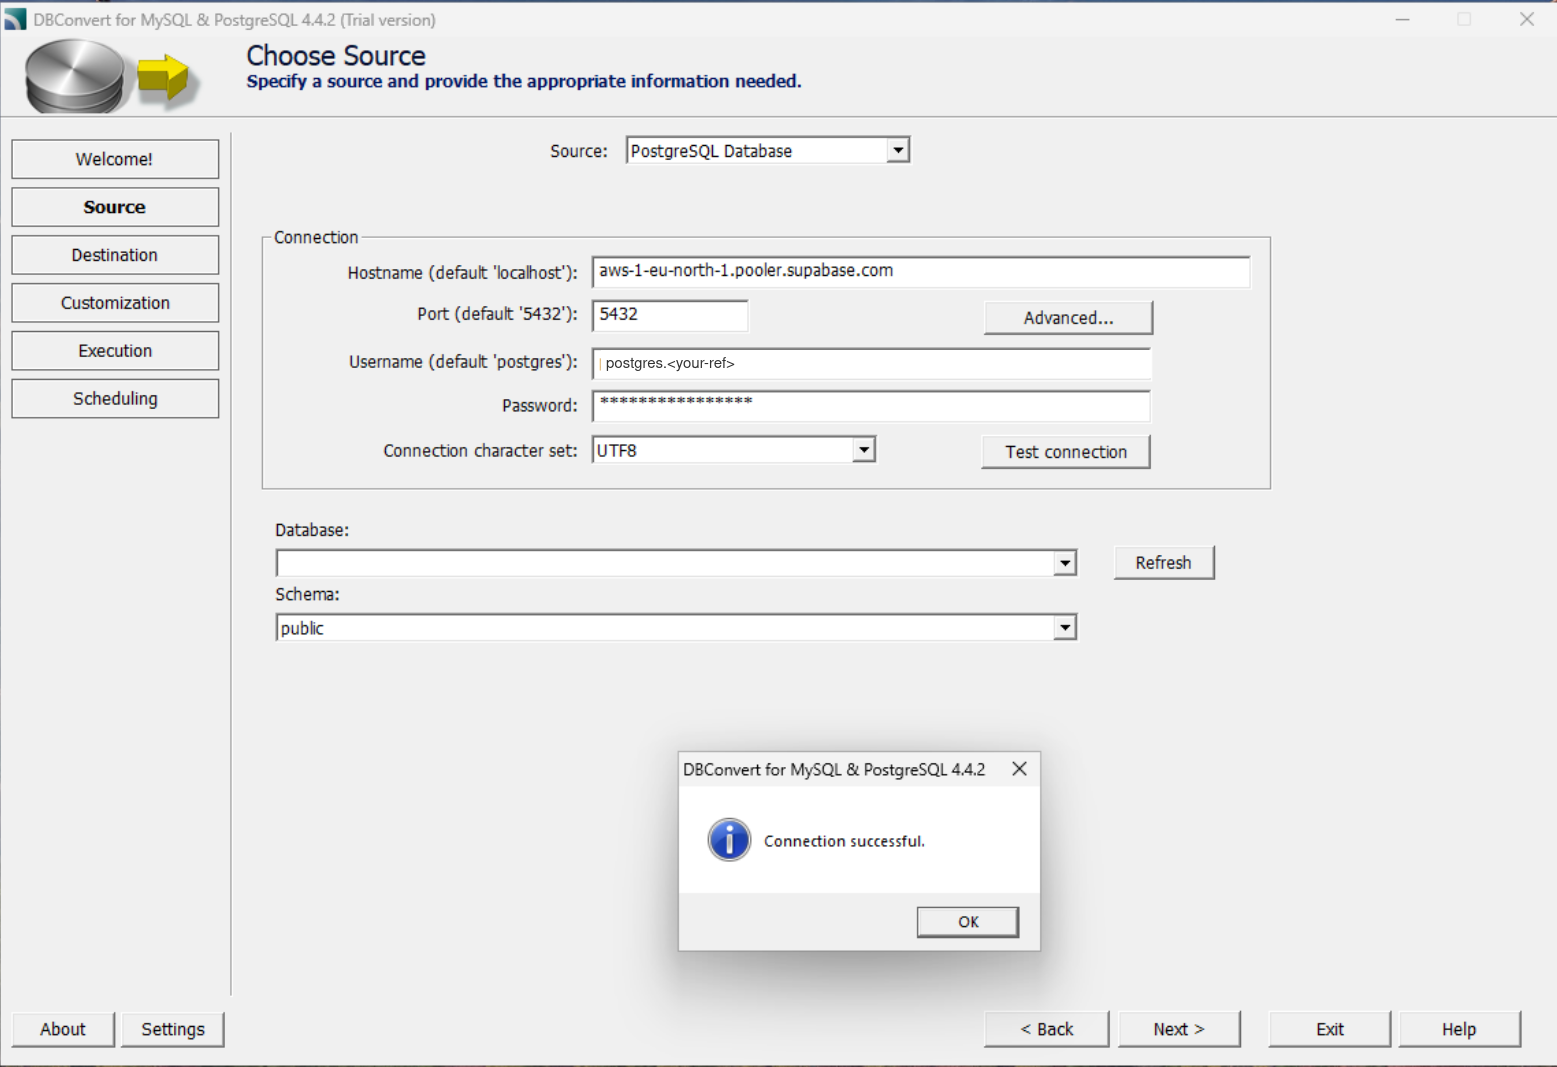Image resolution: width=1557 pixels, height=1067 pixels.
Task: Expand the Schema dropdown arrow
Action: [1065, 628]
